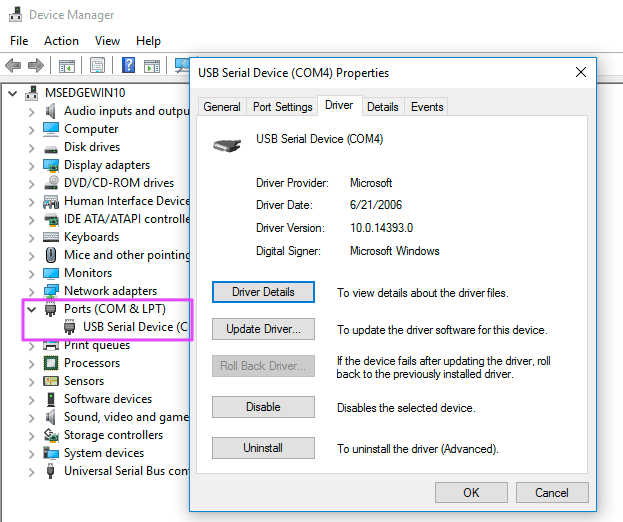Click the System devices icon
This screenshot has height=522, width=623.
[51, 453]
